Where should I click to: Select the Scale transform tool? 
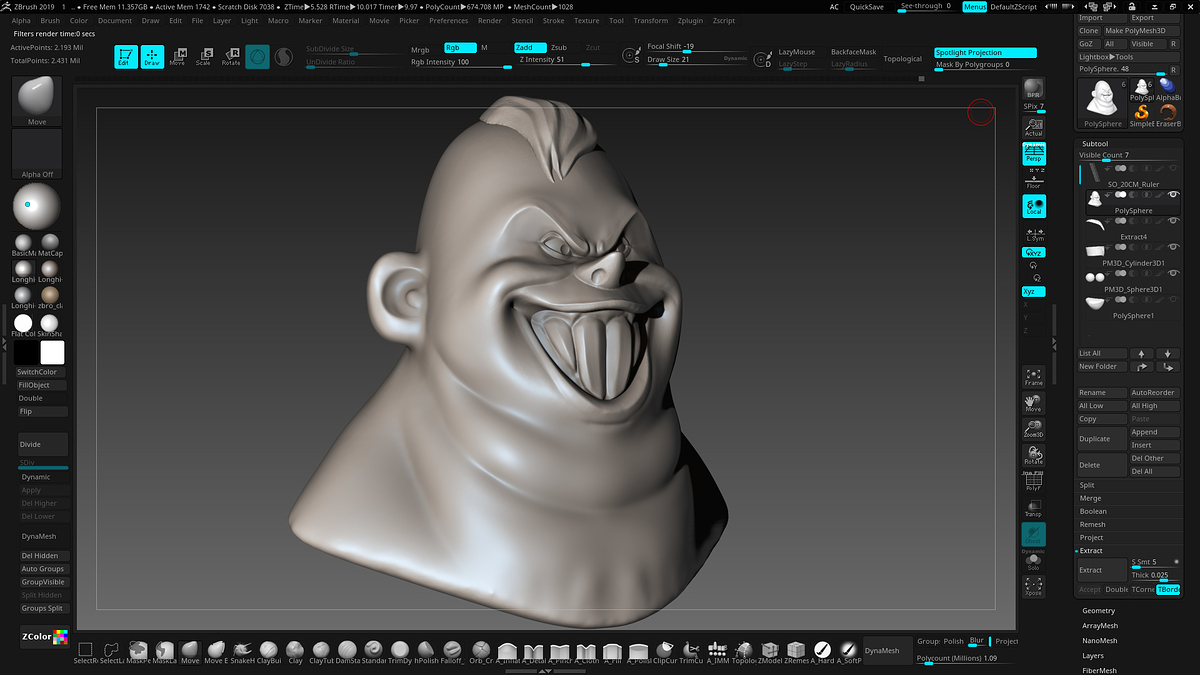[x=205, y=57]
